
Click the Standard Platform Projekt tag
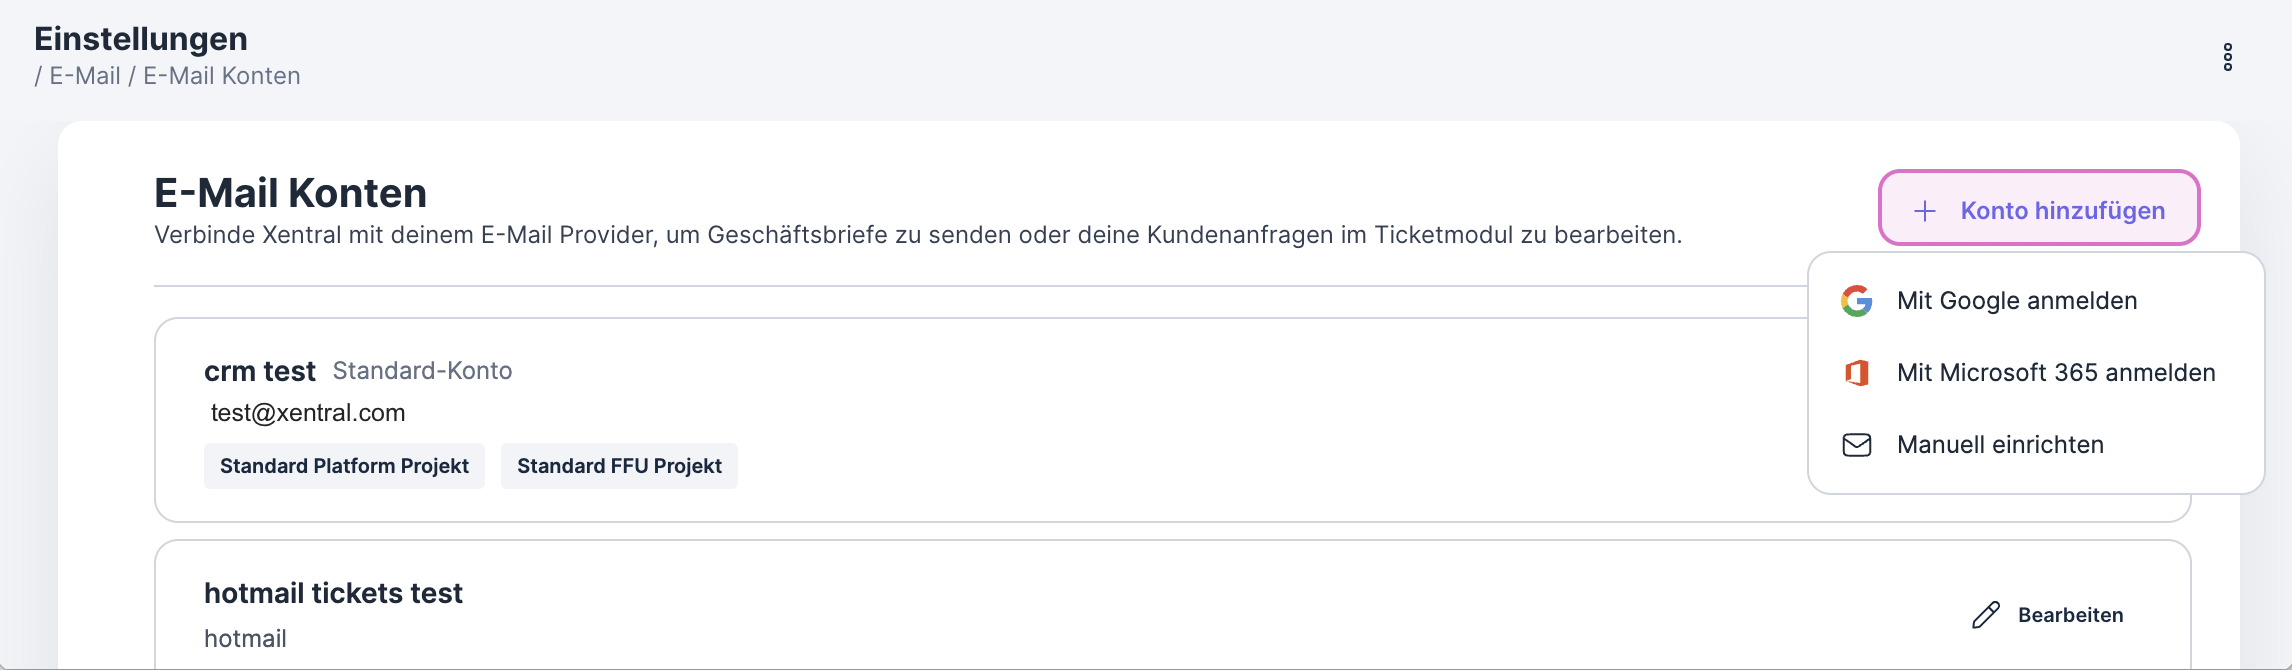(344, 466)
